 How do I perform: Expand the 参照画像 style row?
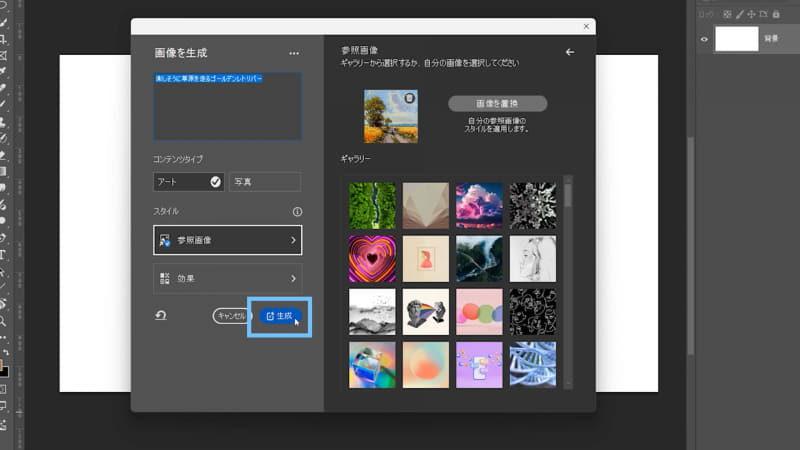228,240
